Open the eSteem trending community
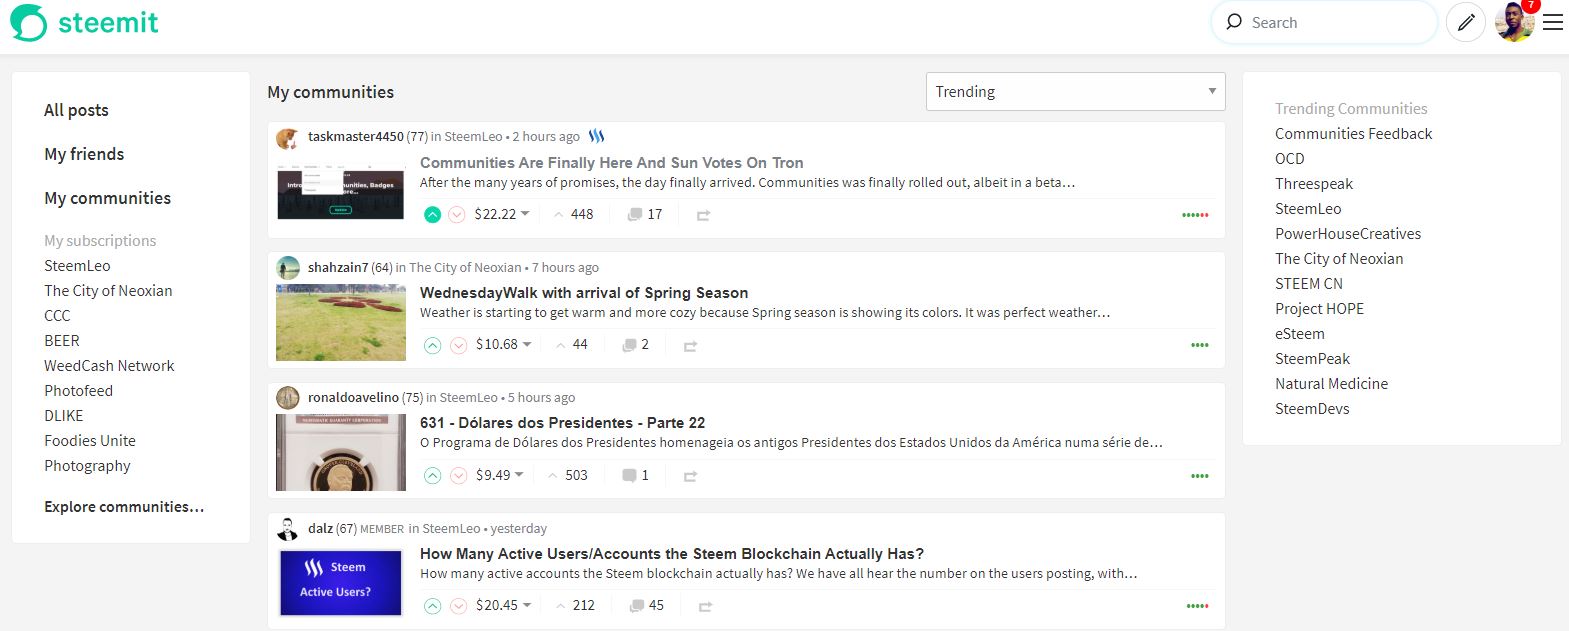The height and width of the screenshot is (631, 1569). [x=1300, y=334]
